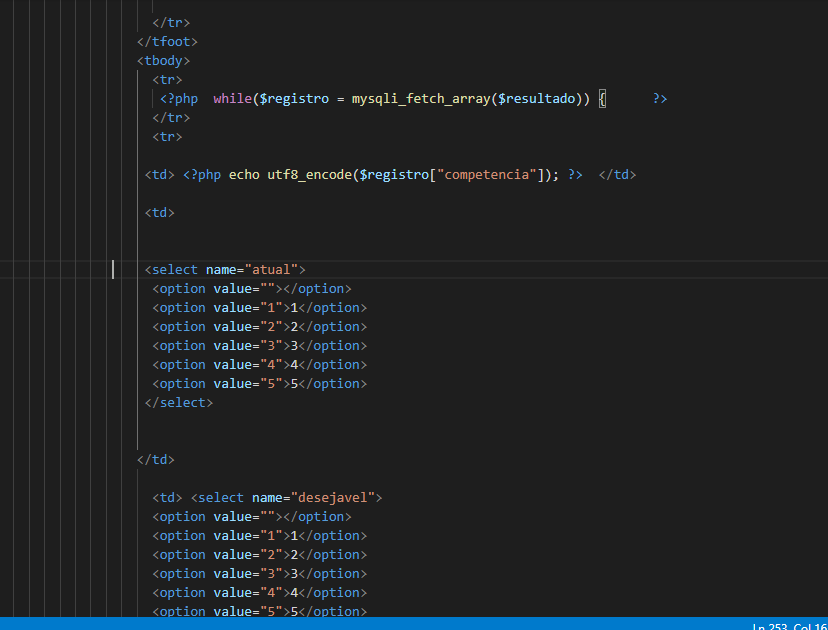Click option value "5" in atual select
Screen dimensions: 828x630
point(259,384)
